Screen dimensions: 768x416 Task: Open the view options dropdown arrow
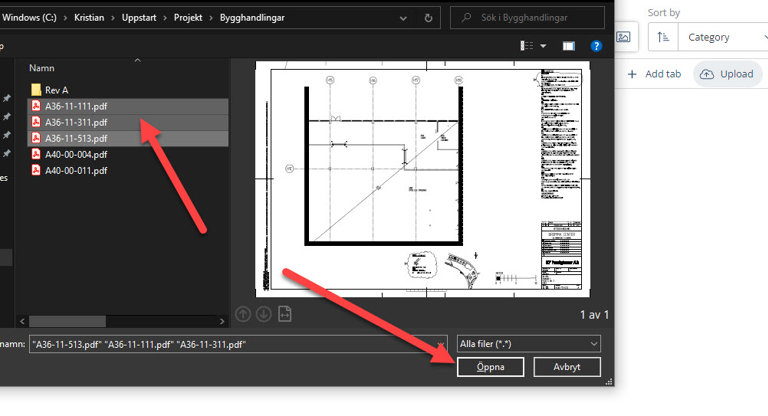[x=544, y=46]
